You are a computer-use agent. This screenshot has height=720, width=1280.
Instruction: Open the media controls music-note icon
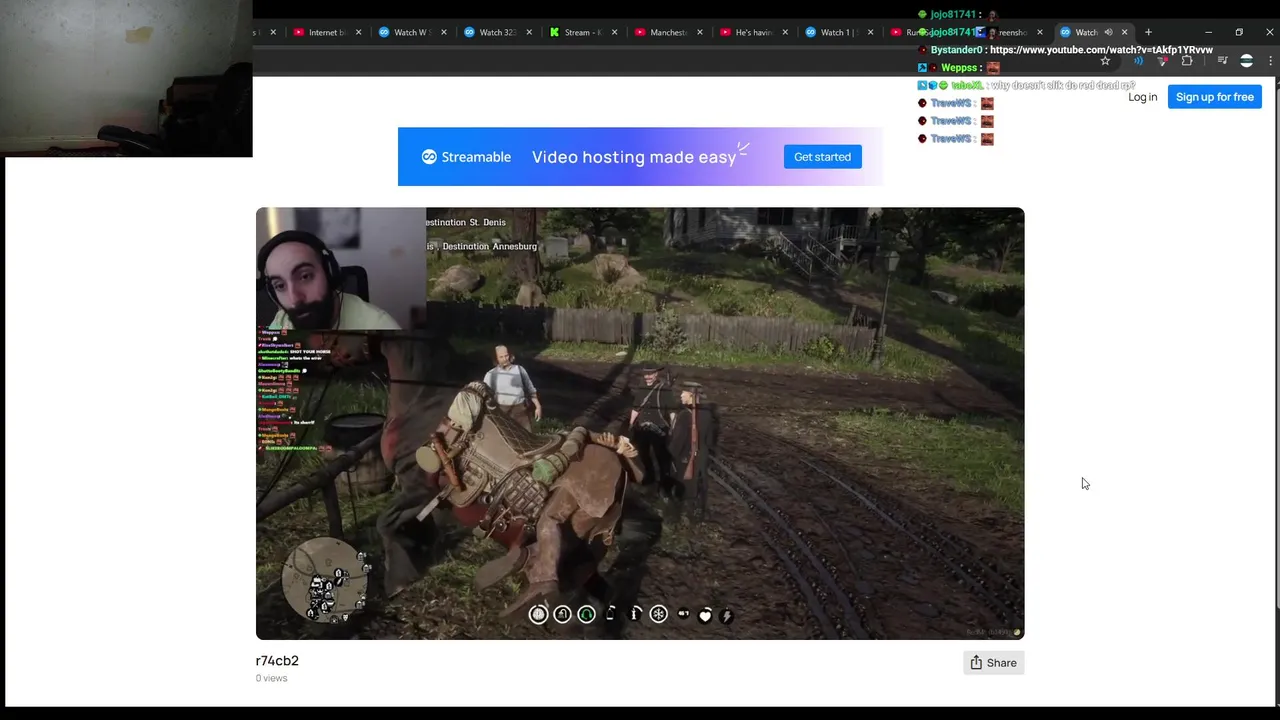1222,61
